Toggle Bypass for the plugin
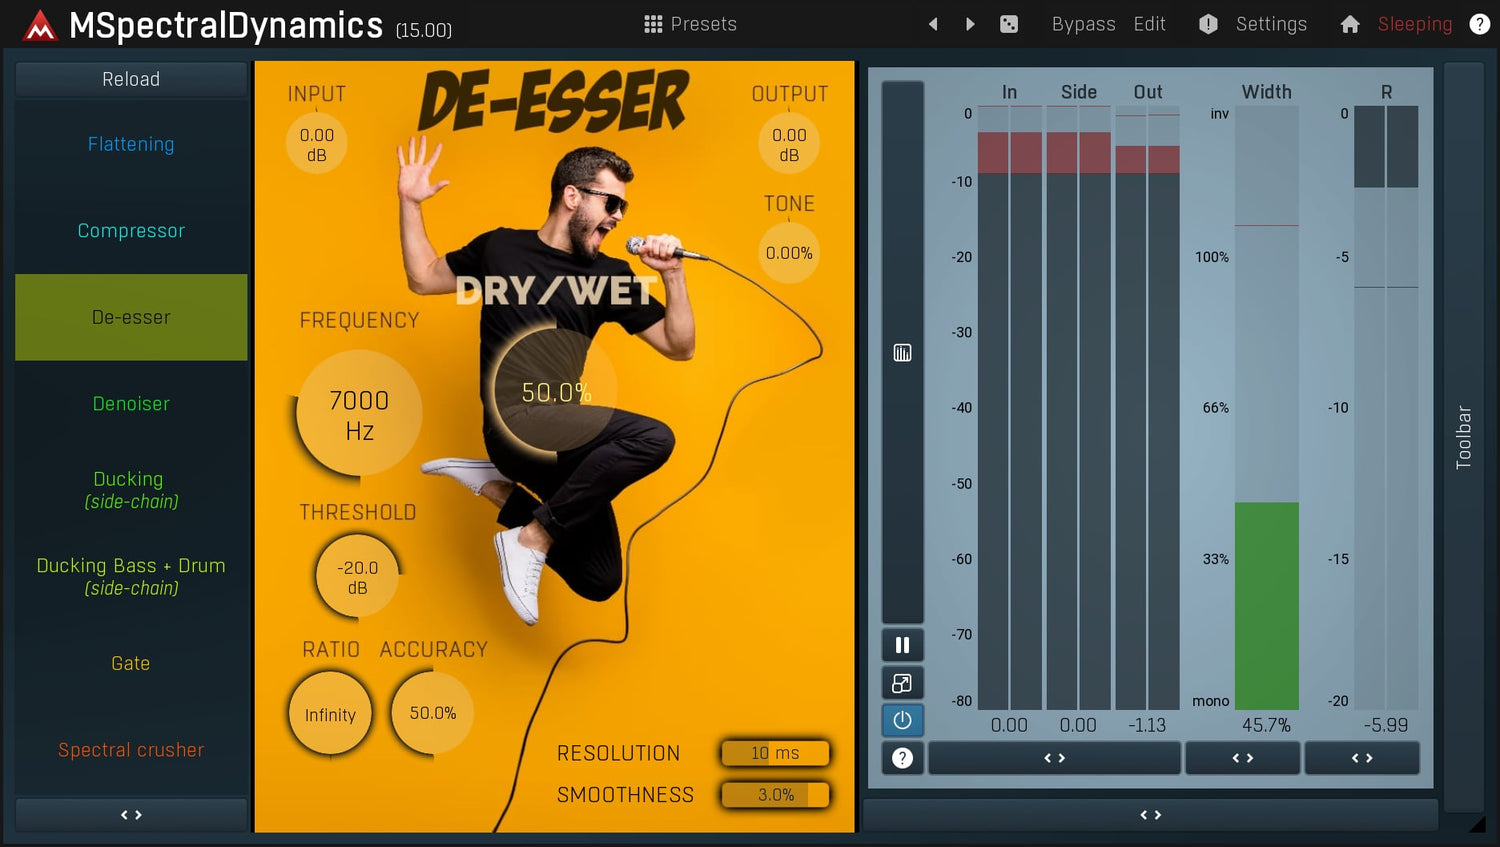 1083,24
